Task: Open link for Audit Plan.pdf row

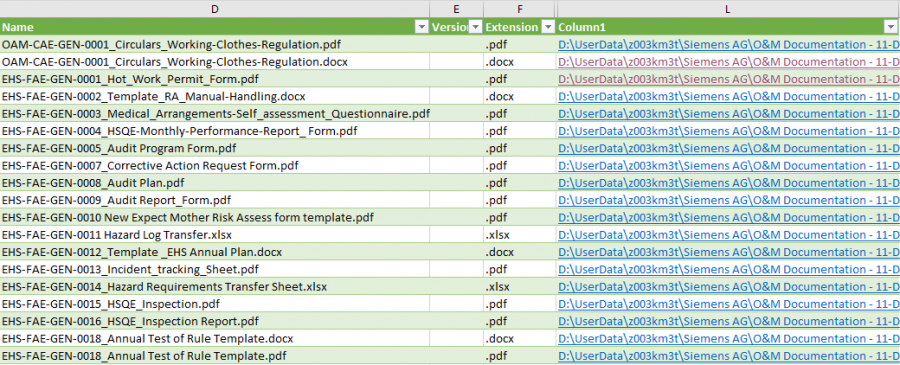Action: (x=728, y=183)
